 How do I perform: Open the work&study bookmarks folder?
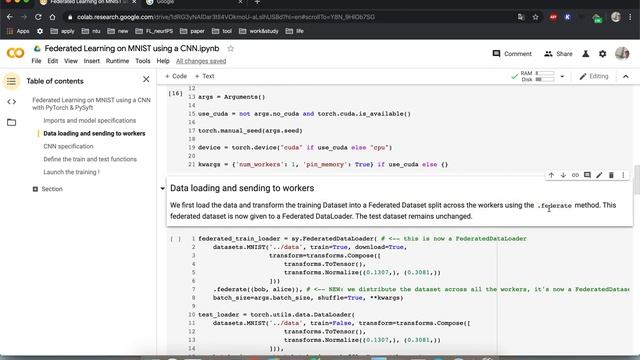pos(258,31)
